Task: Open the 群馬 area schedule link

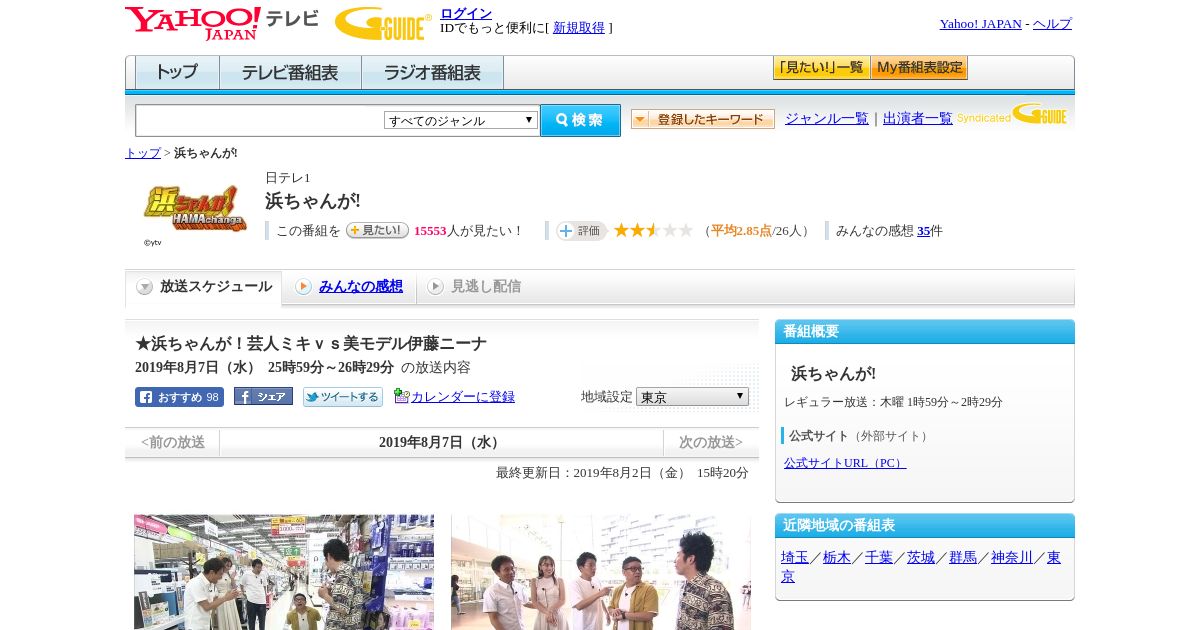Action: click(963, 558)
